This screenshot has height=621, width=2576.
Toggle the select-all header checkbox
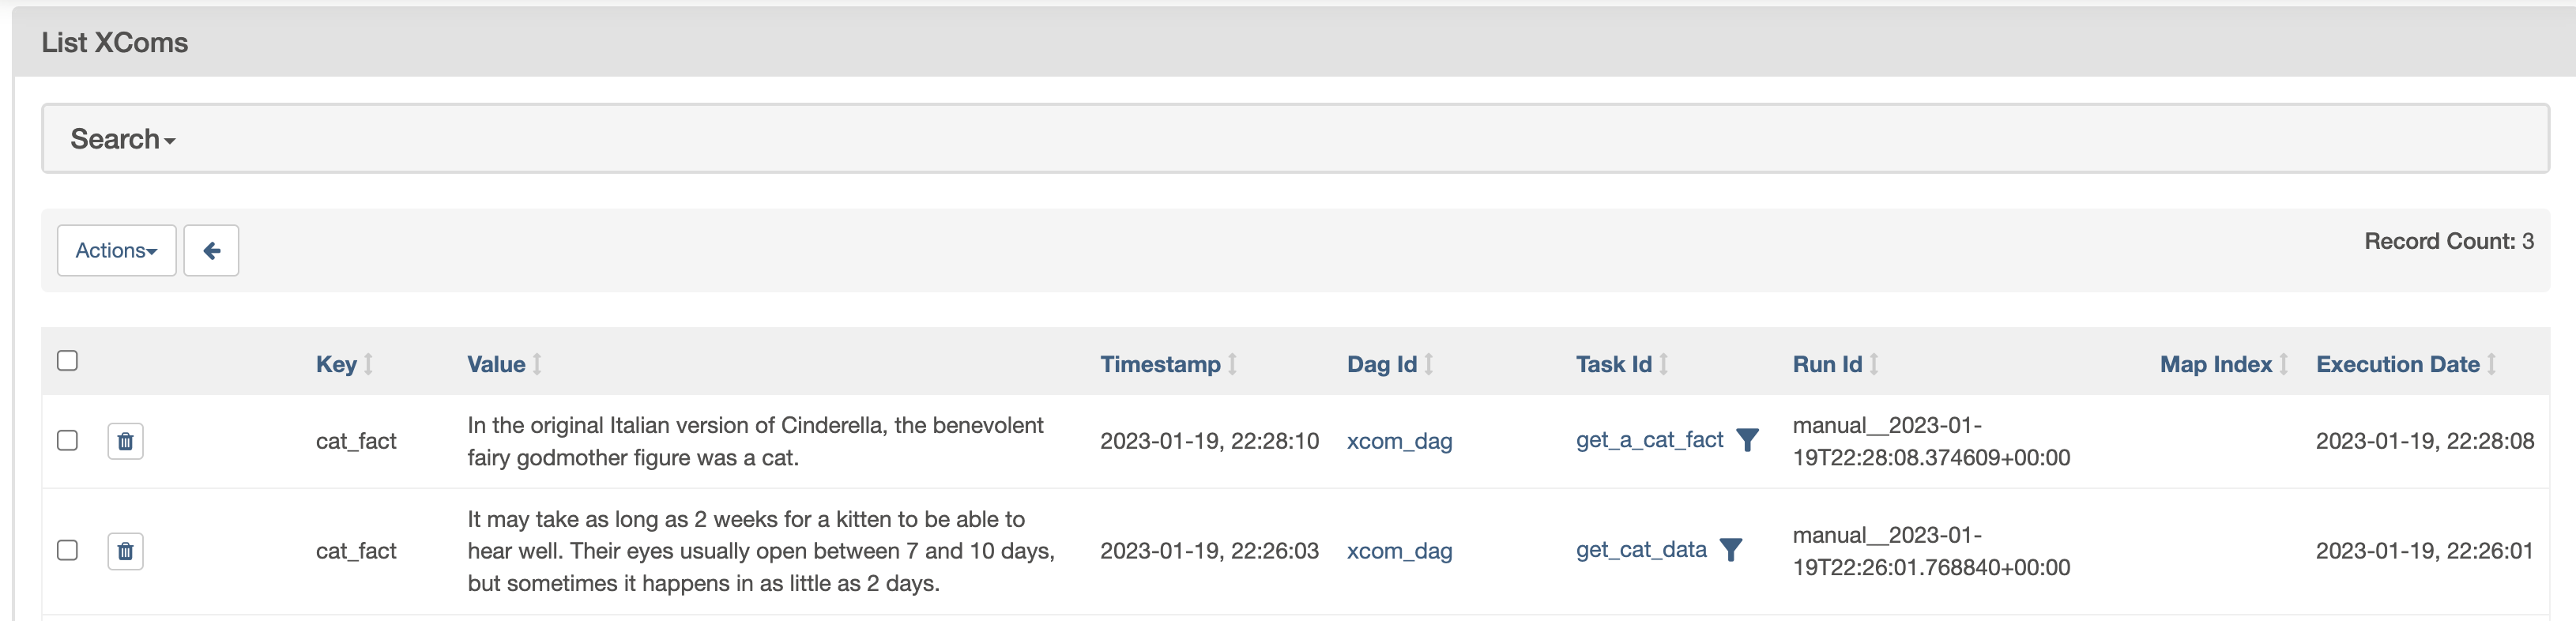(67, 361)
